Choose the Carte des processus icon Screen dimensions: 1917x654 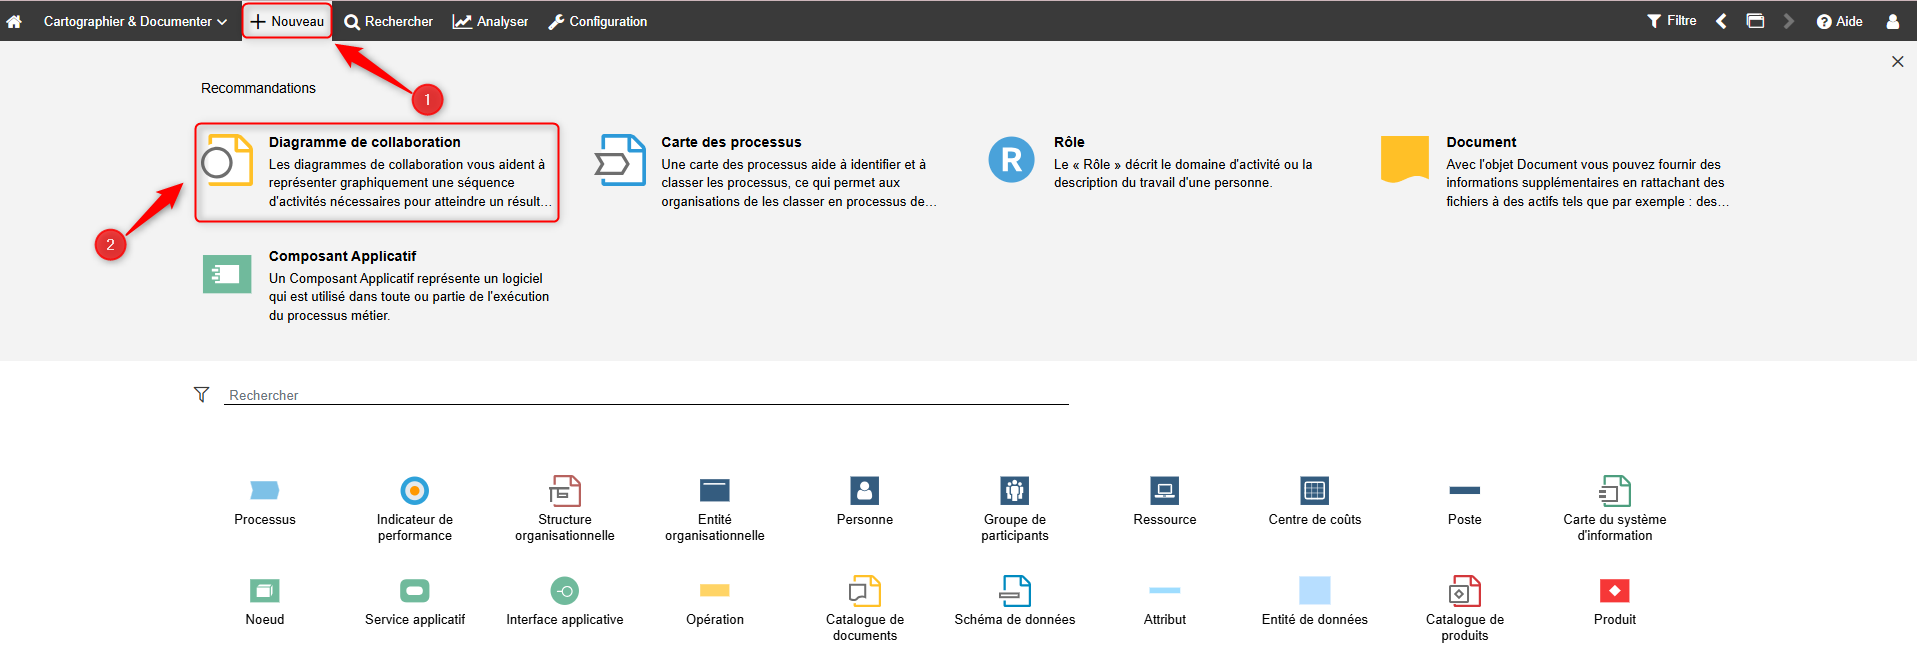click(x=621, y=160)
